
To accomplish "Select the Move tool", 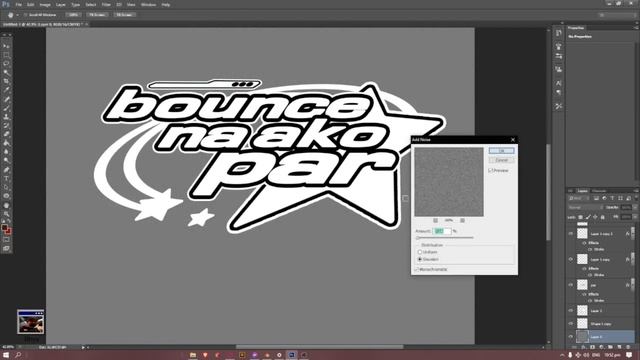I will coord(6,46).
